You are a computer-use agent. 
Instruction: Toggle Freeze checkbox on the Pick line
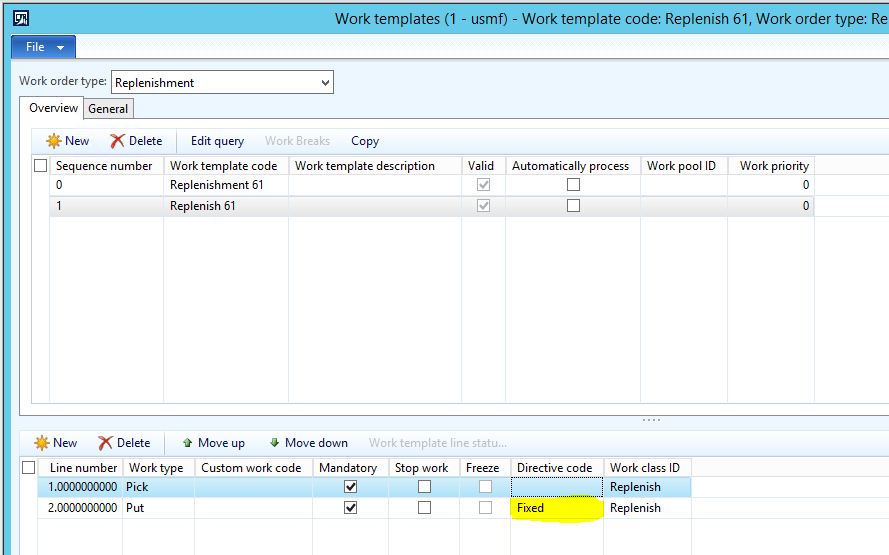(x=485, y=487)
